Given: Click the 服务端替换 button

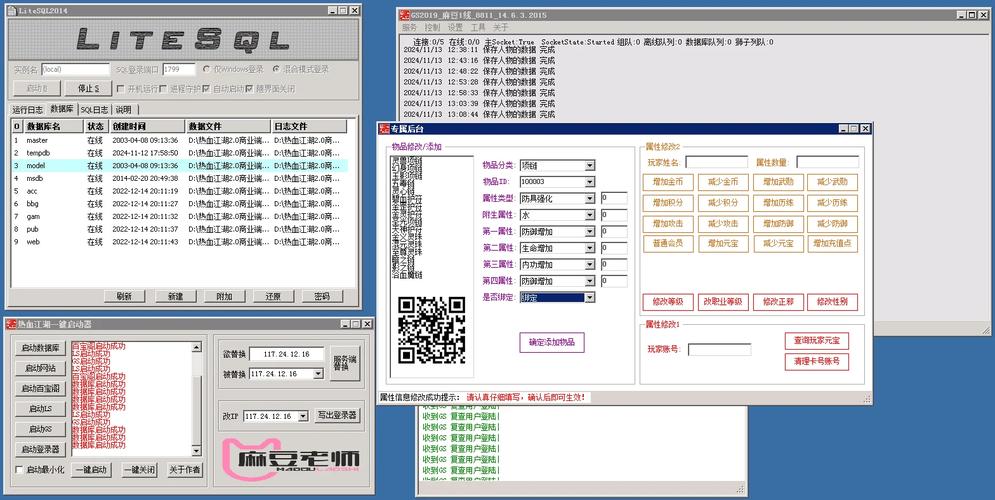Looking at the screenshot, I should 345,363.
